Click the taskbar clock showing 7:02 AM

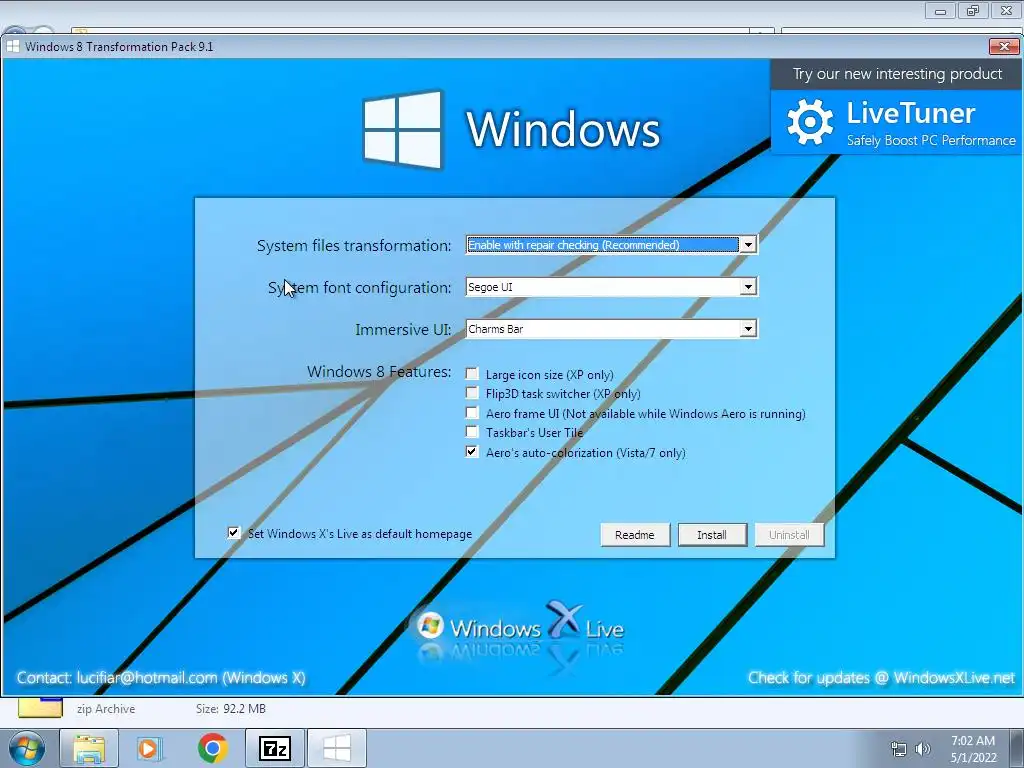973,749
